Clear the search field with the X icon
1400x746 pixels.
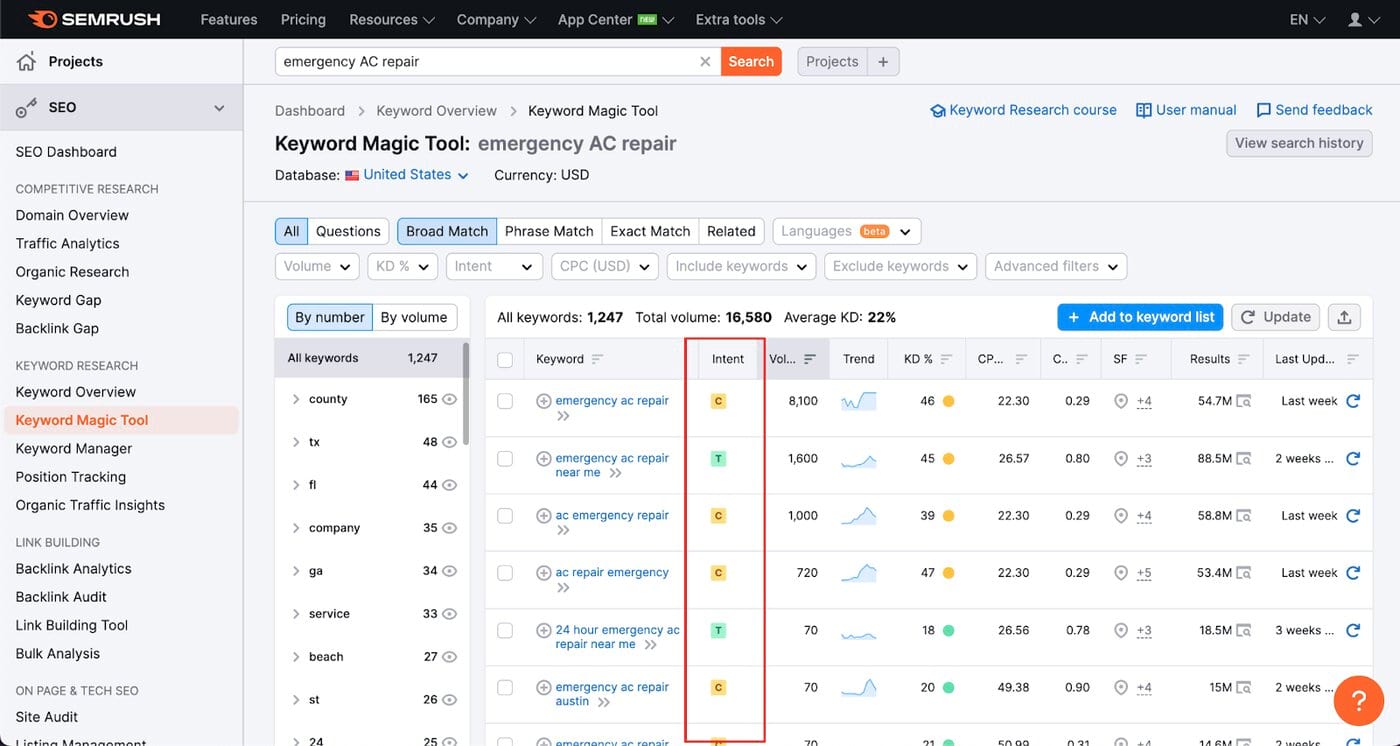[x=705, y=62]
